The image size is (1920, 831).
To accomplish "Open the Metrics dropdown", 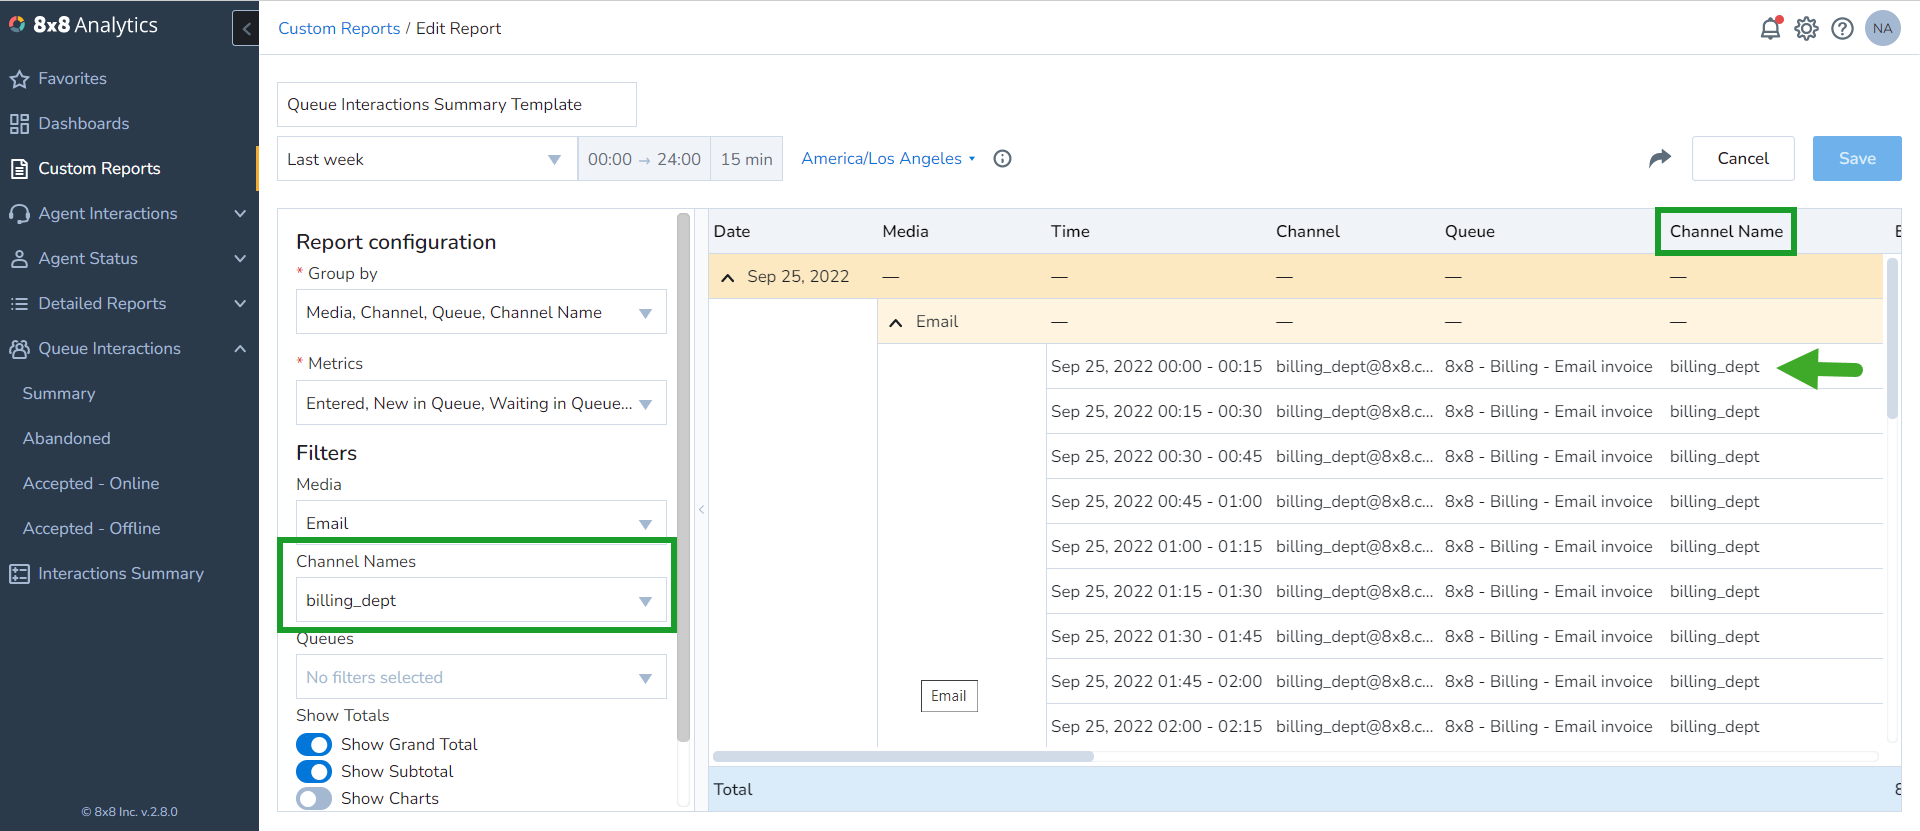I will tap(481, 403).
